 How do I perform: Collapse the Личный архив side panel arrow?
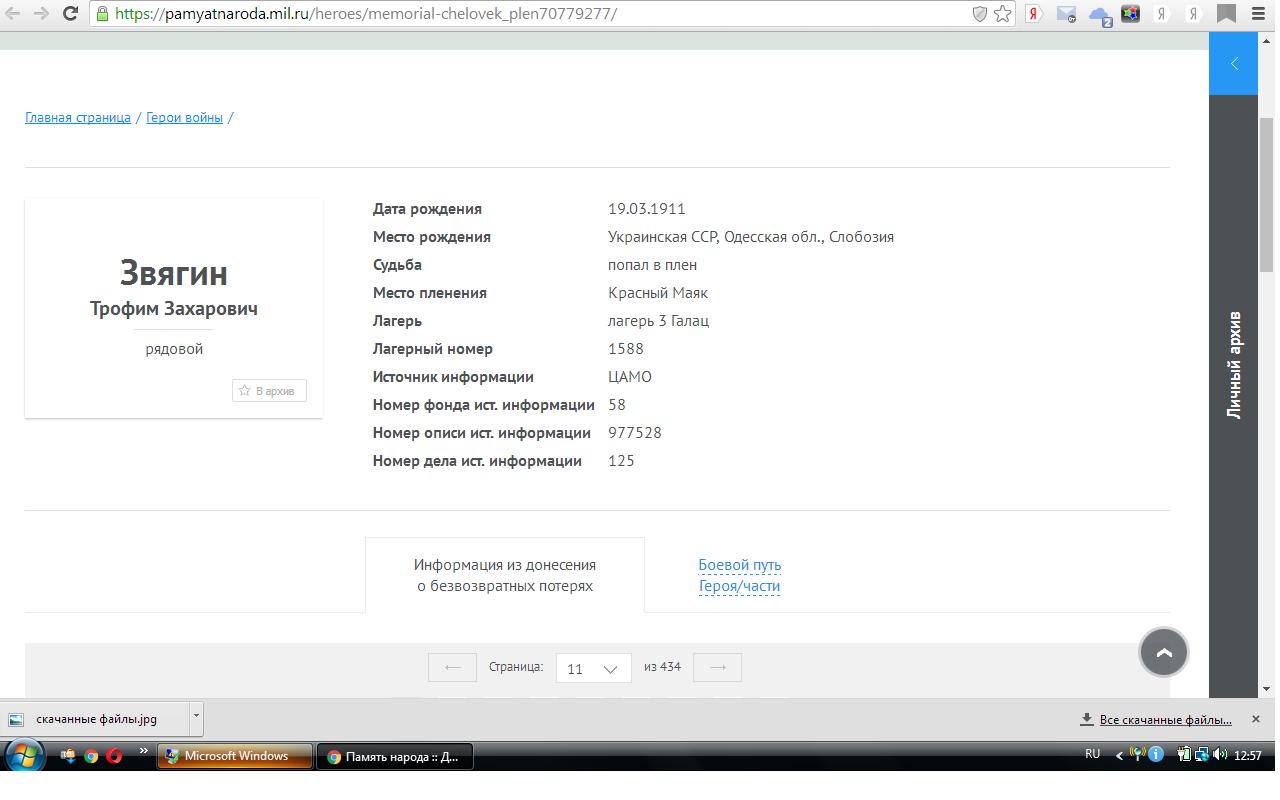click(1234, 64)
